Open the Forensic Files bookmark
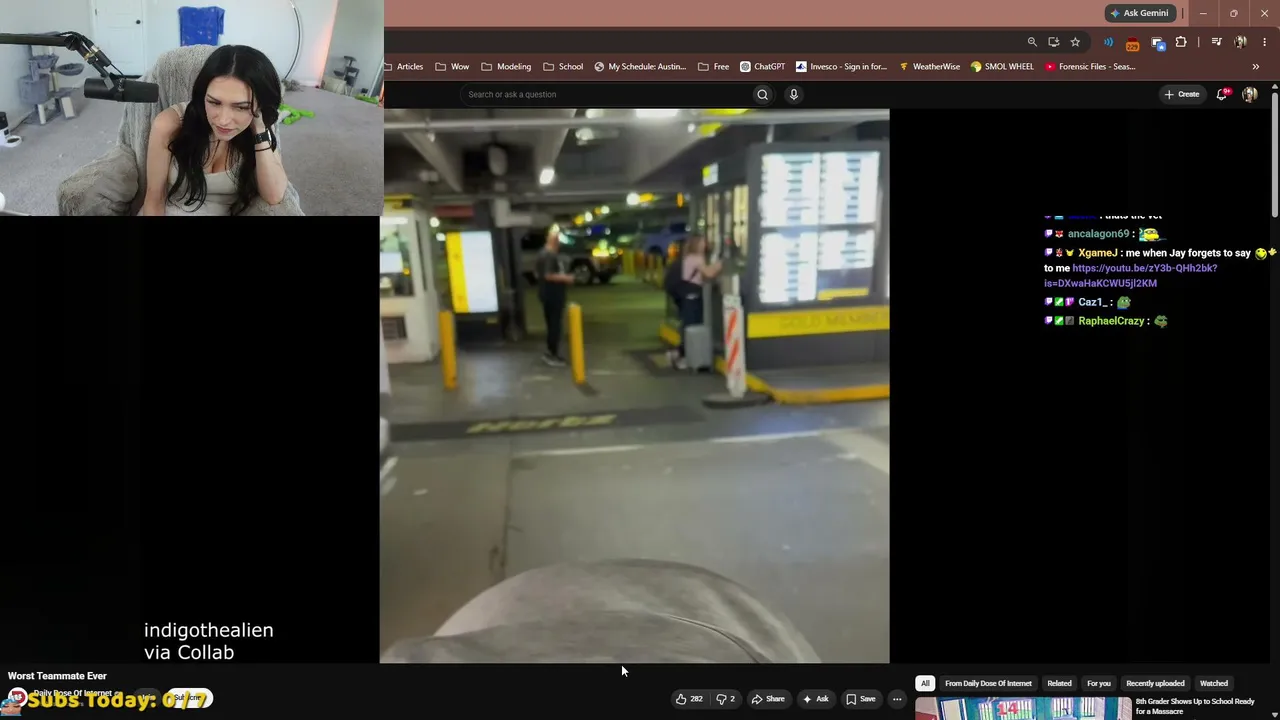 click(x=1090, y=67)
